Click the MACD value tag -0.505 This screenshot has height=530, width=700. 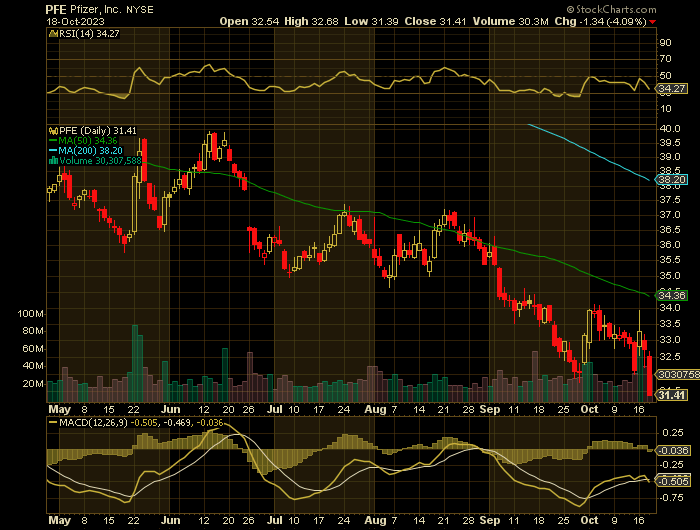[x=672, y=481]
